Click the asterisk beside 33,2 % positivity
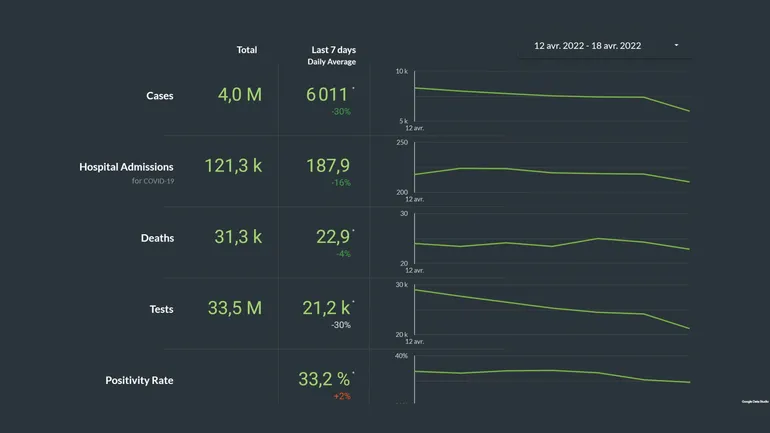The width and height of the screenshot is (770, 433). [x=353, y=373]
